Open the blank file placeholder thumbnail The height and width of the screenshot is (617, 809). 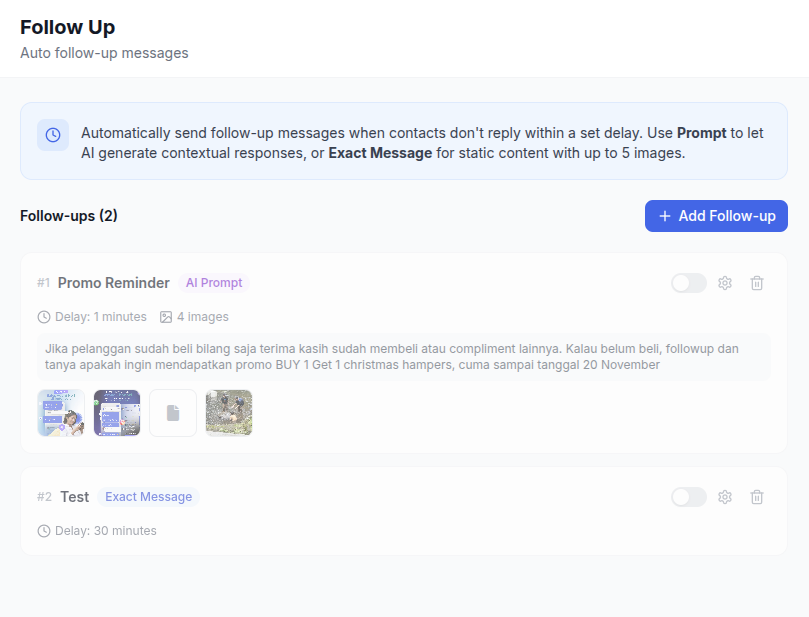(173, 413)
